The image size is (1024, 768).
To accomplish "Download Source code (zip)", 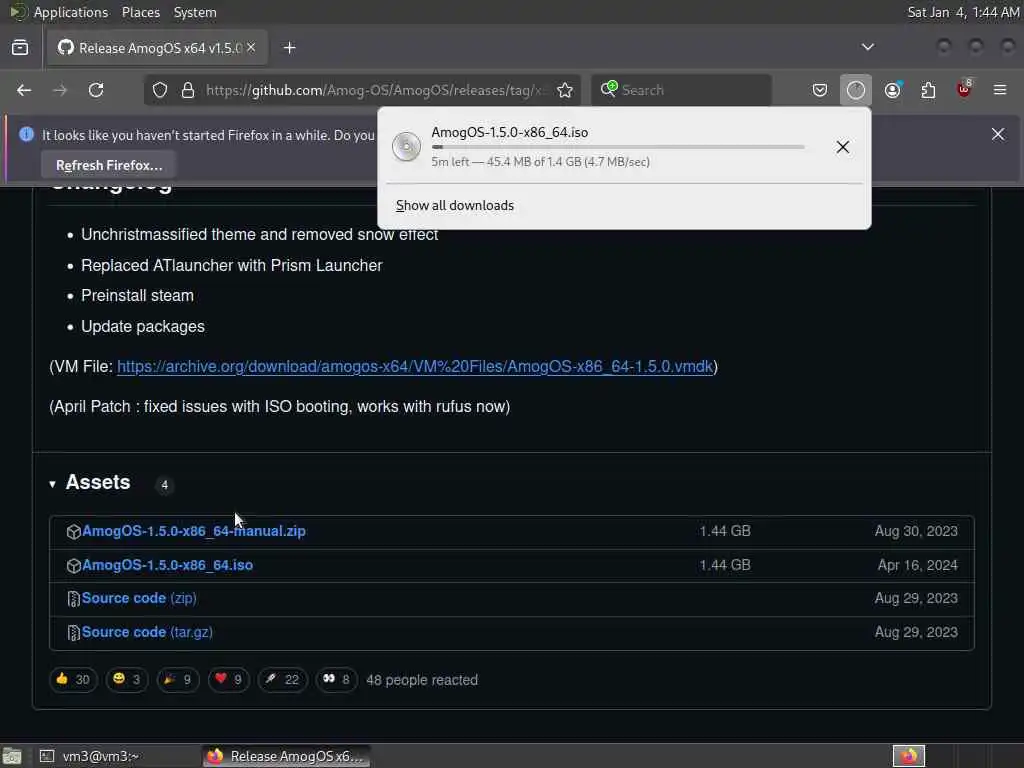I will click(139, 598).
